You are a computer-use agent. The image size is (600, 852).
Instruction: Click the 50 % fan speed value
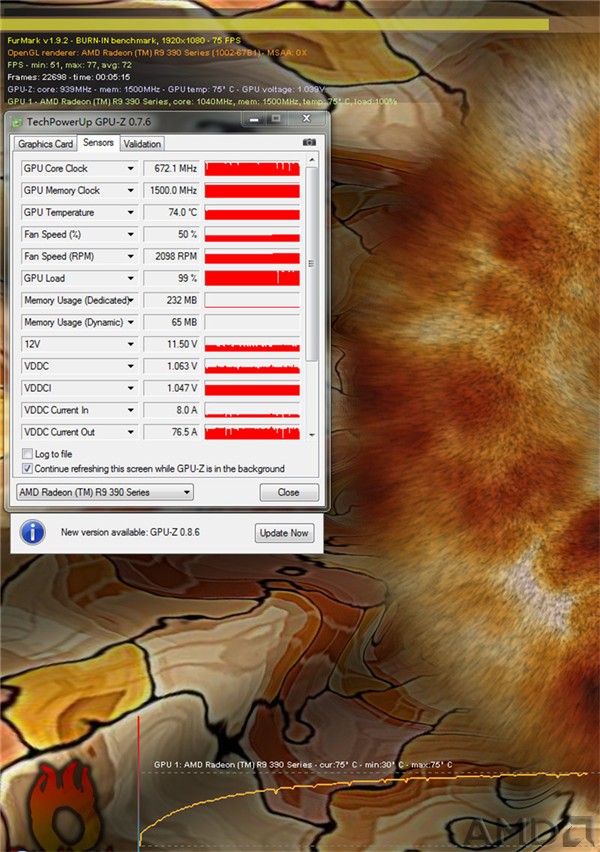(x=171, y=234)
